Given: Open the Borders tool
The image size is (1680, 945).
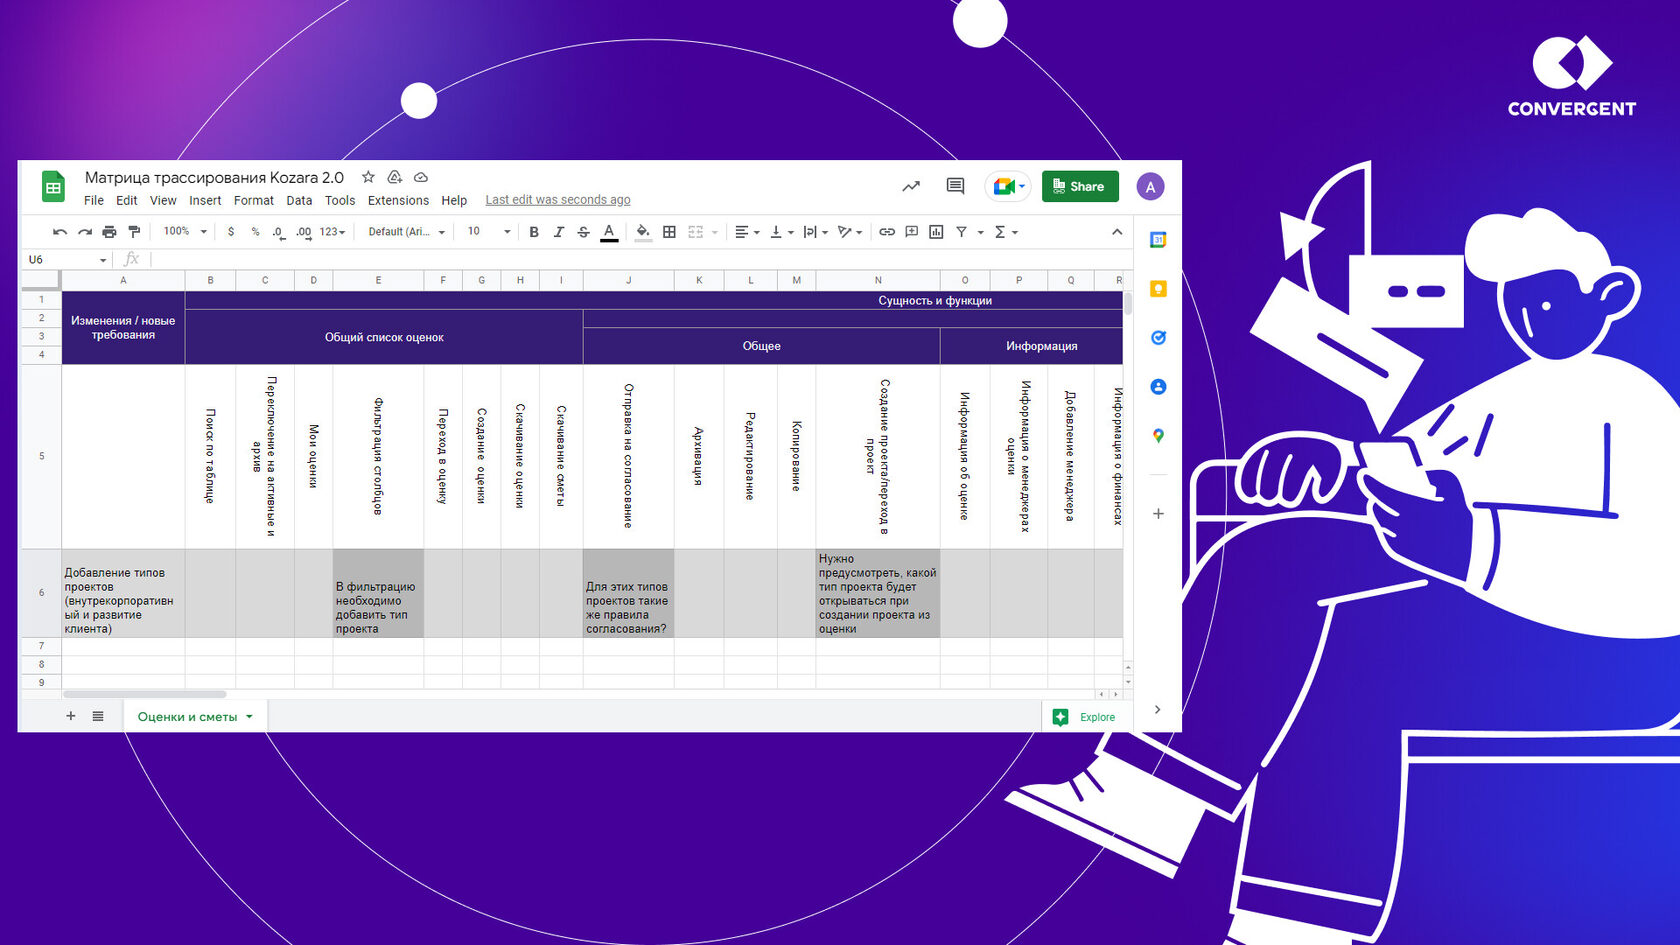Looking at the screenshot, I should [x=669, y=232].
